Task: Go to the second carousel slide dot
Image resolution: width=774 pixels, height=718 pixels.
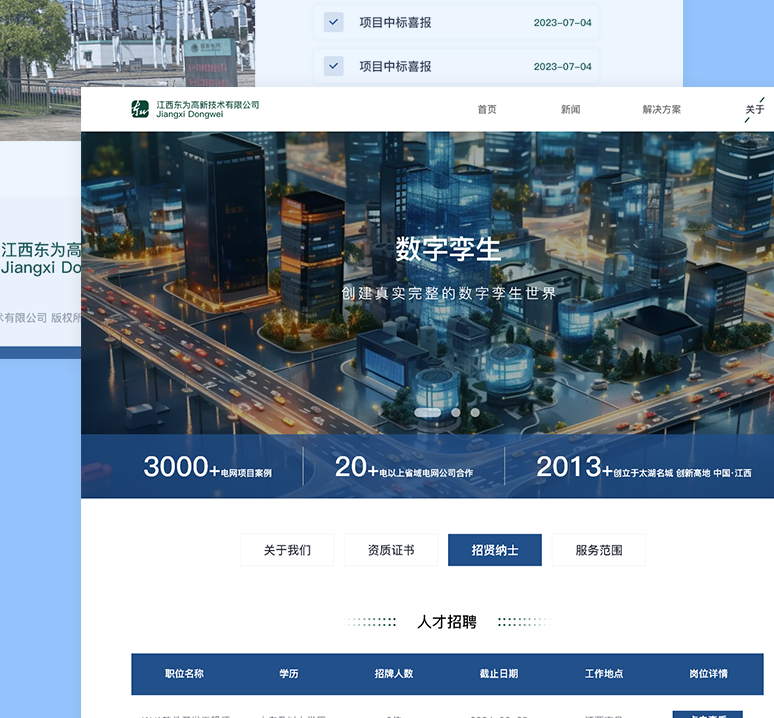Action: point(456,412)
